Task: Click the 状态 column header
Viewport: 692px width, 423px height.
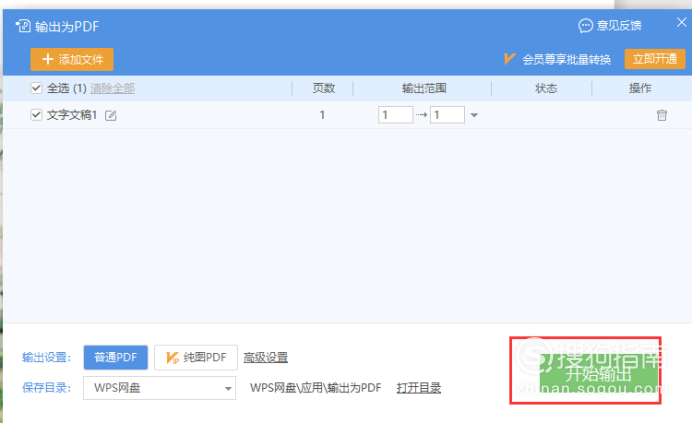Action: (546, 88)
